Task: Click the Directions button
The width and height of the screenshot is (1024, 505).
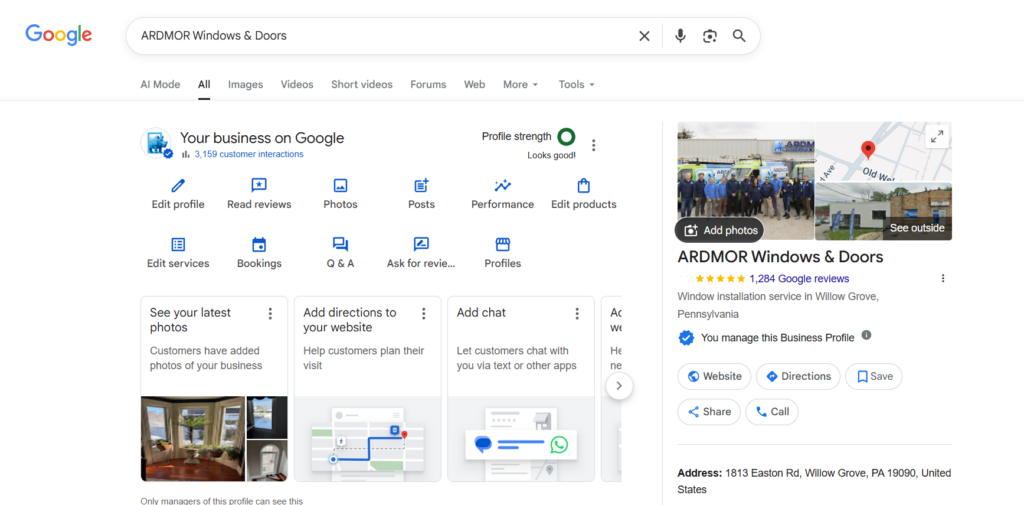Action: tap(797, 377)
